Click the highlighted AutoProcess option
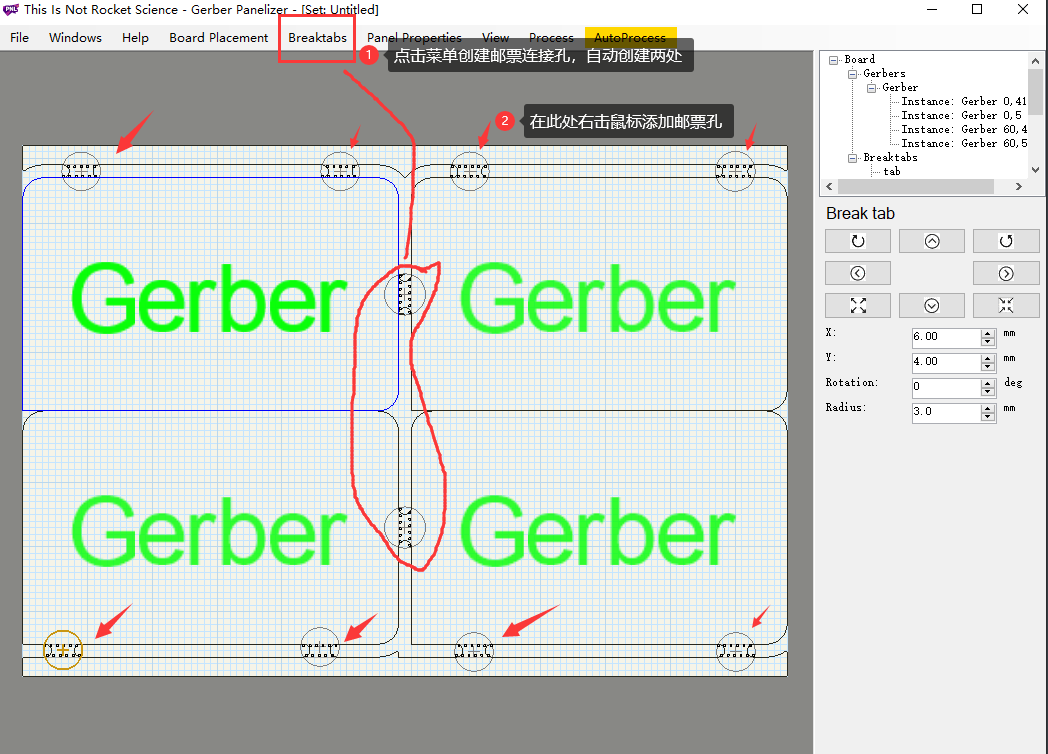The image size is (1048, 754). point(630,37)
